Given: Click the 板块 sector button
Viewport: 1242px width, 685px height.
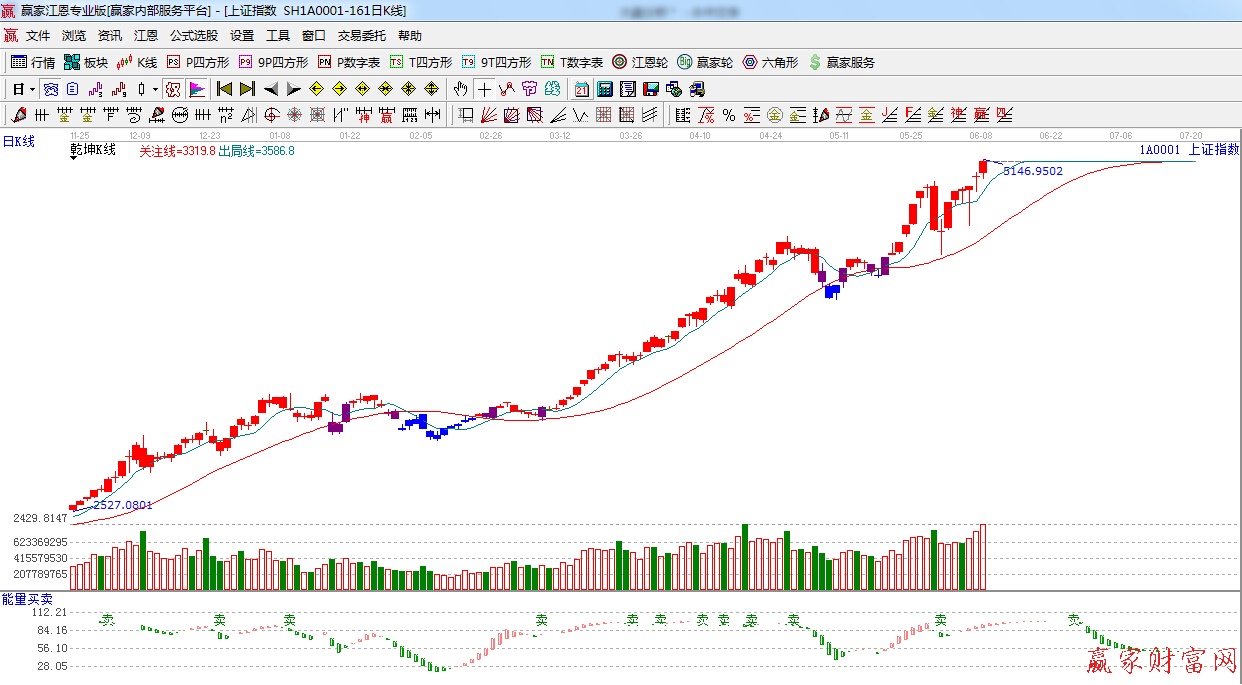Looking at the screenshot, I should click(x=86, y=62).
